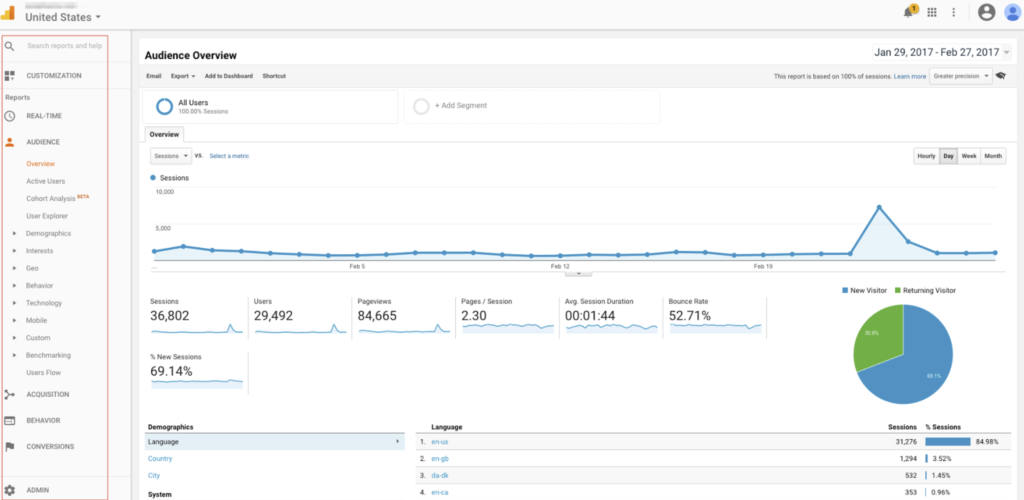Image resolution: width=1024 pixels, height=500 pixels.
Task: Click the notifications bell icon
Action: pyautogui.click(x=908, y=12)
